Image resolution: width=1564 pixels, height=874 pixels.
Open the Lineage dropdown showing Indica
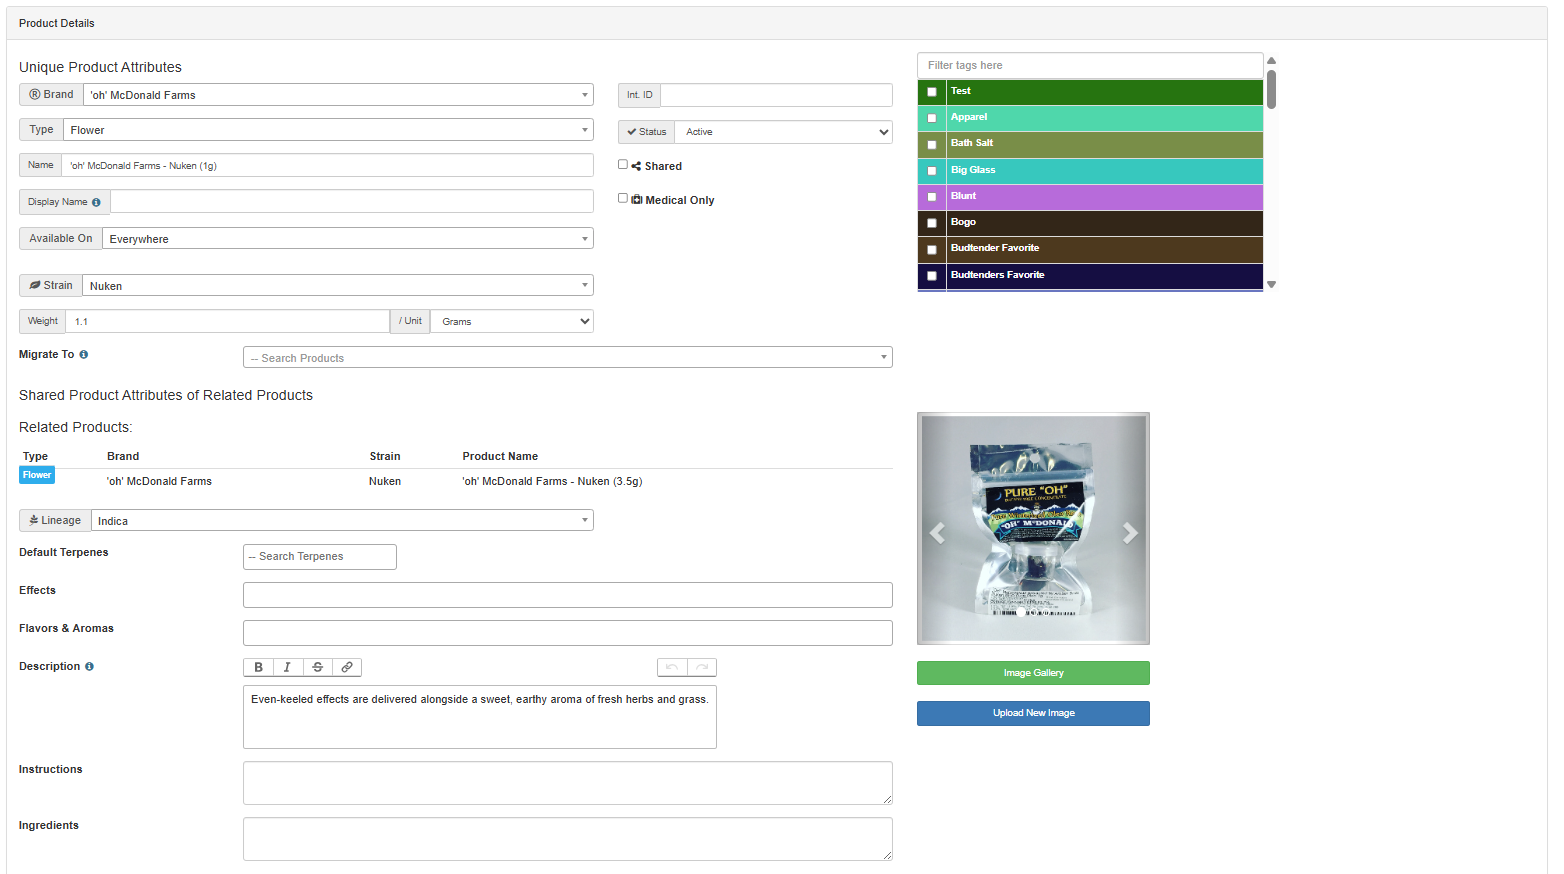[x=342, y=520]
